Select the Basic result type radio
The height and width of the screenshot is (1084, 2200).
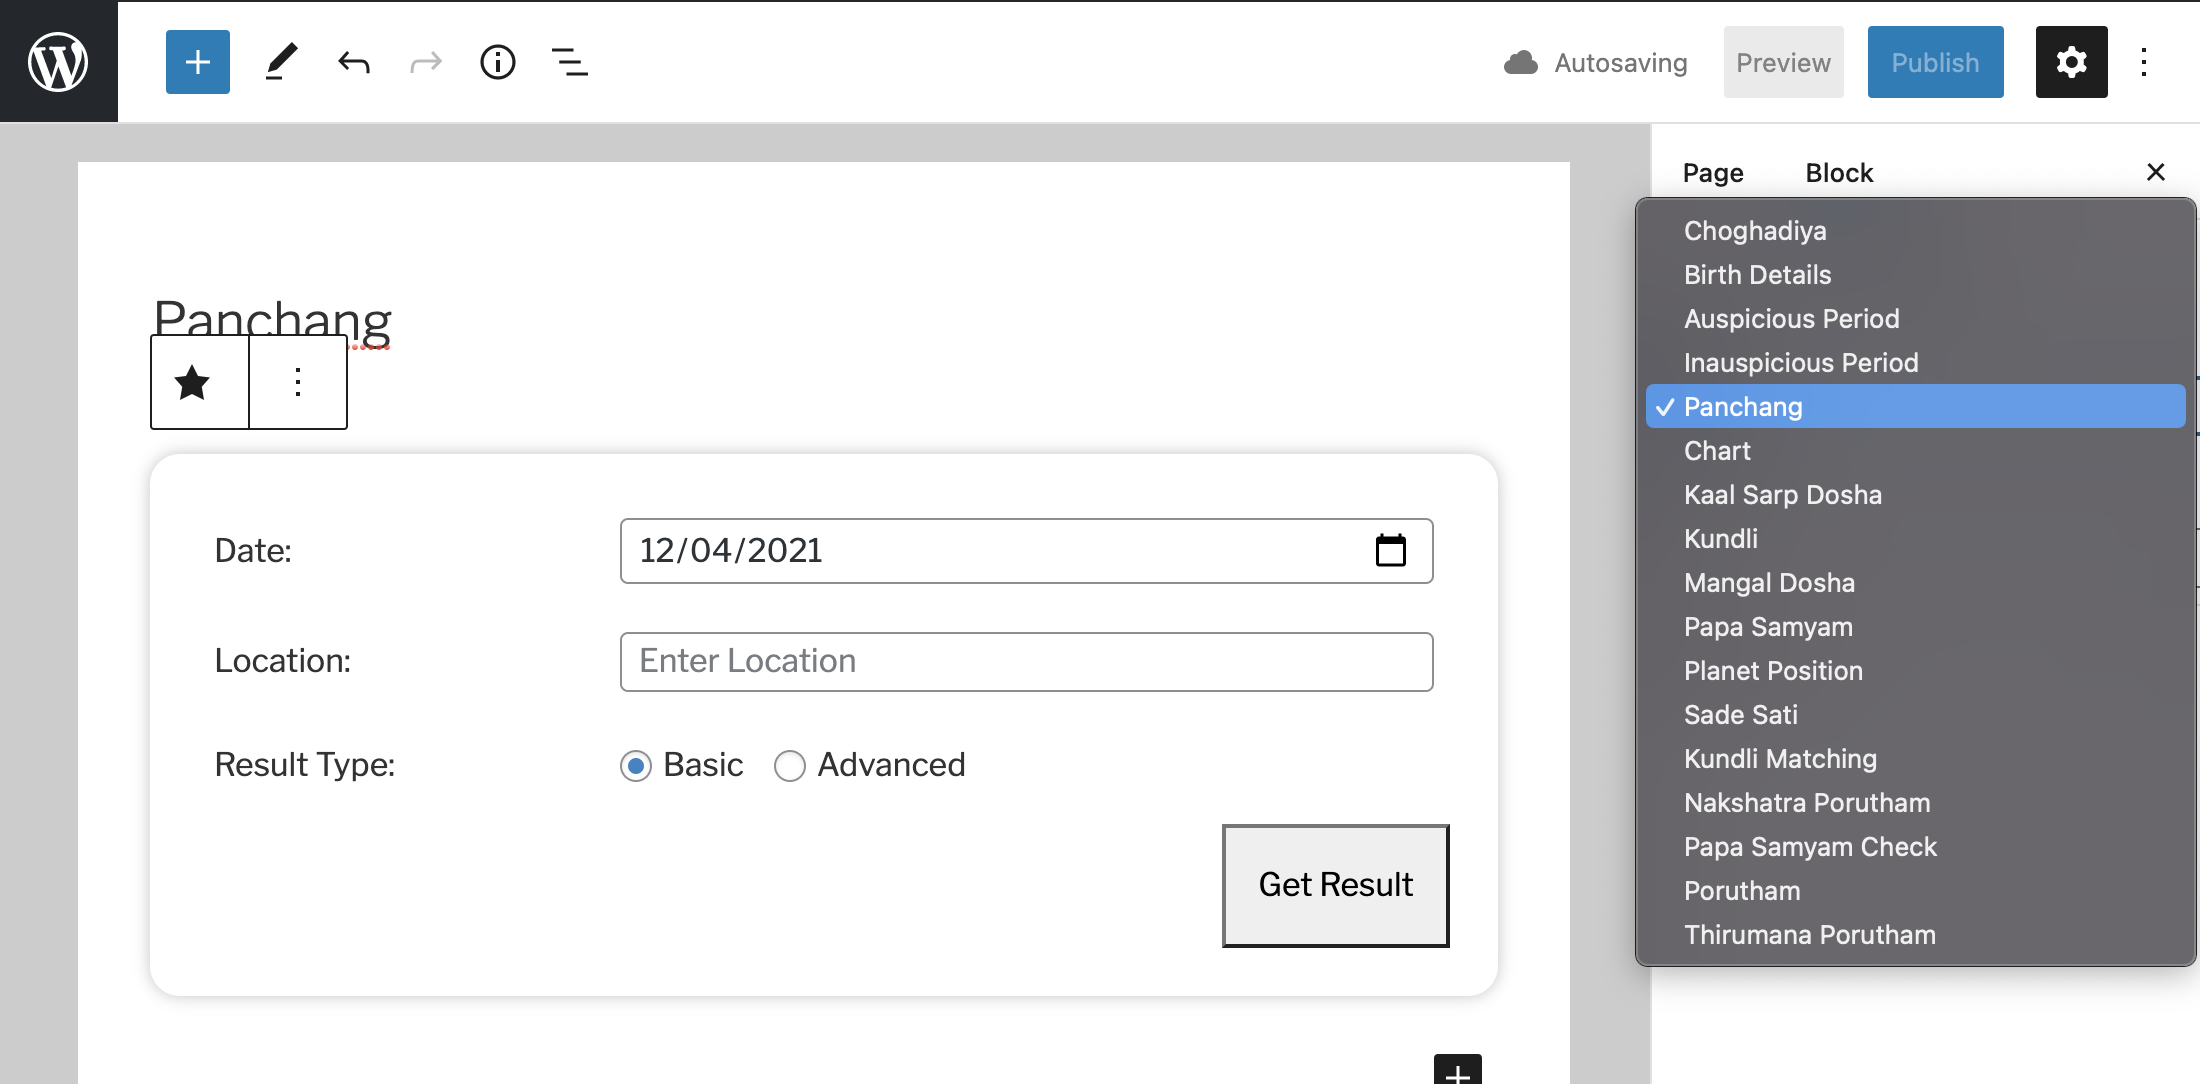(x=636, y=766)
